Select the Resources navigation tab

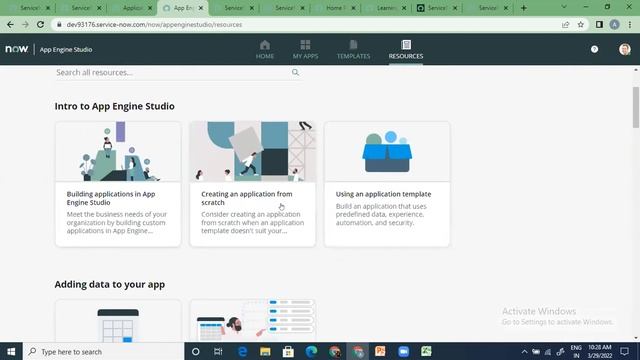pos(406,50)
